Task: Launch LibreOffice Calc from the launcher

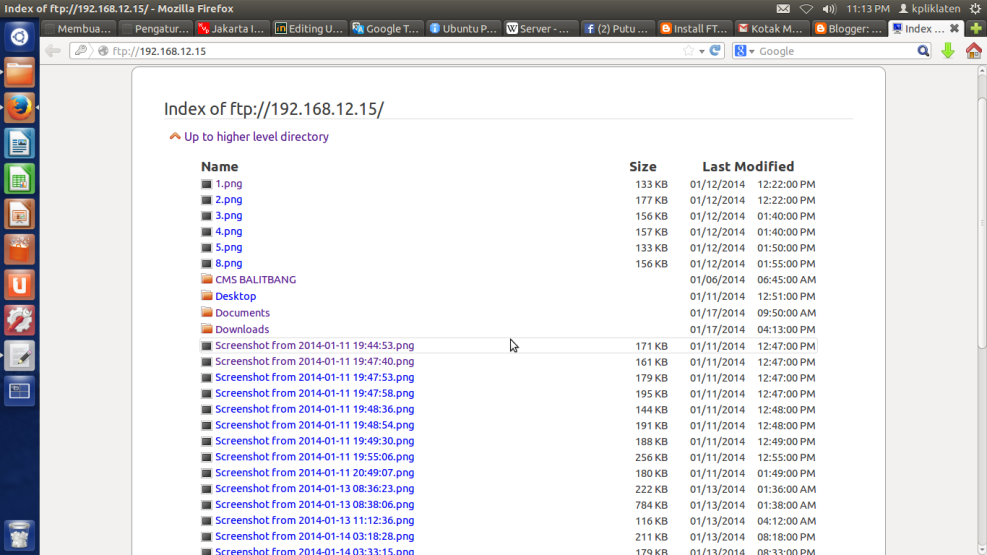Action: [x=20, y=179]
